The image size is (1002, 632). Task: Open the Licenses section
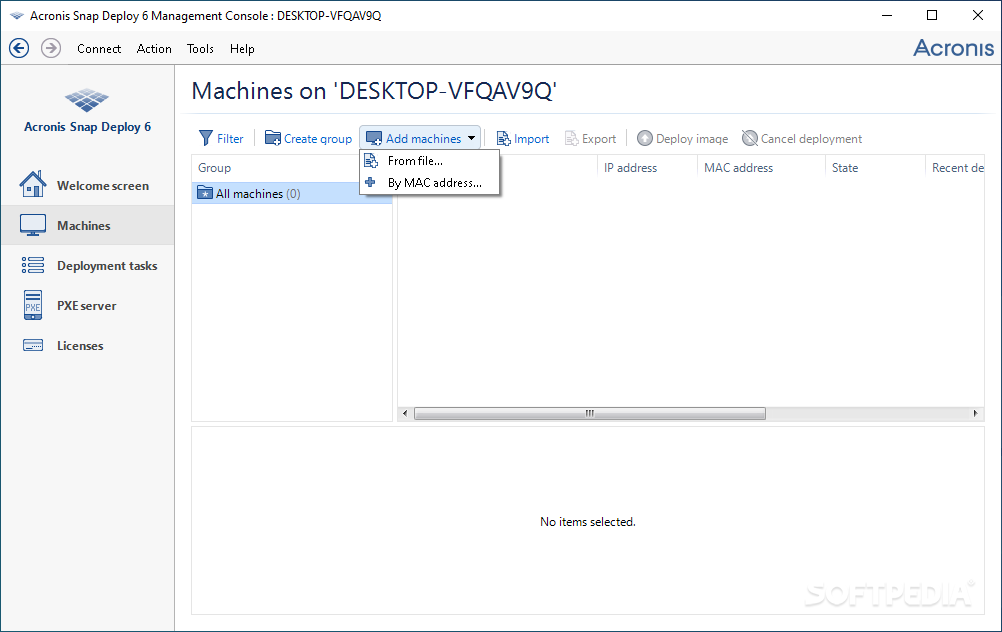[x=80, y=346]
